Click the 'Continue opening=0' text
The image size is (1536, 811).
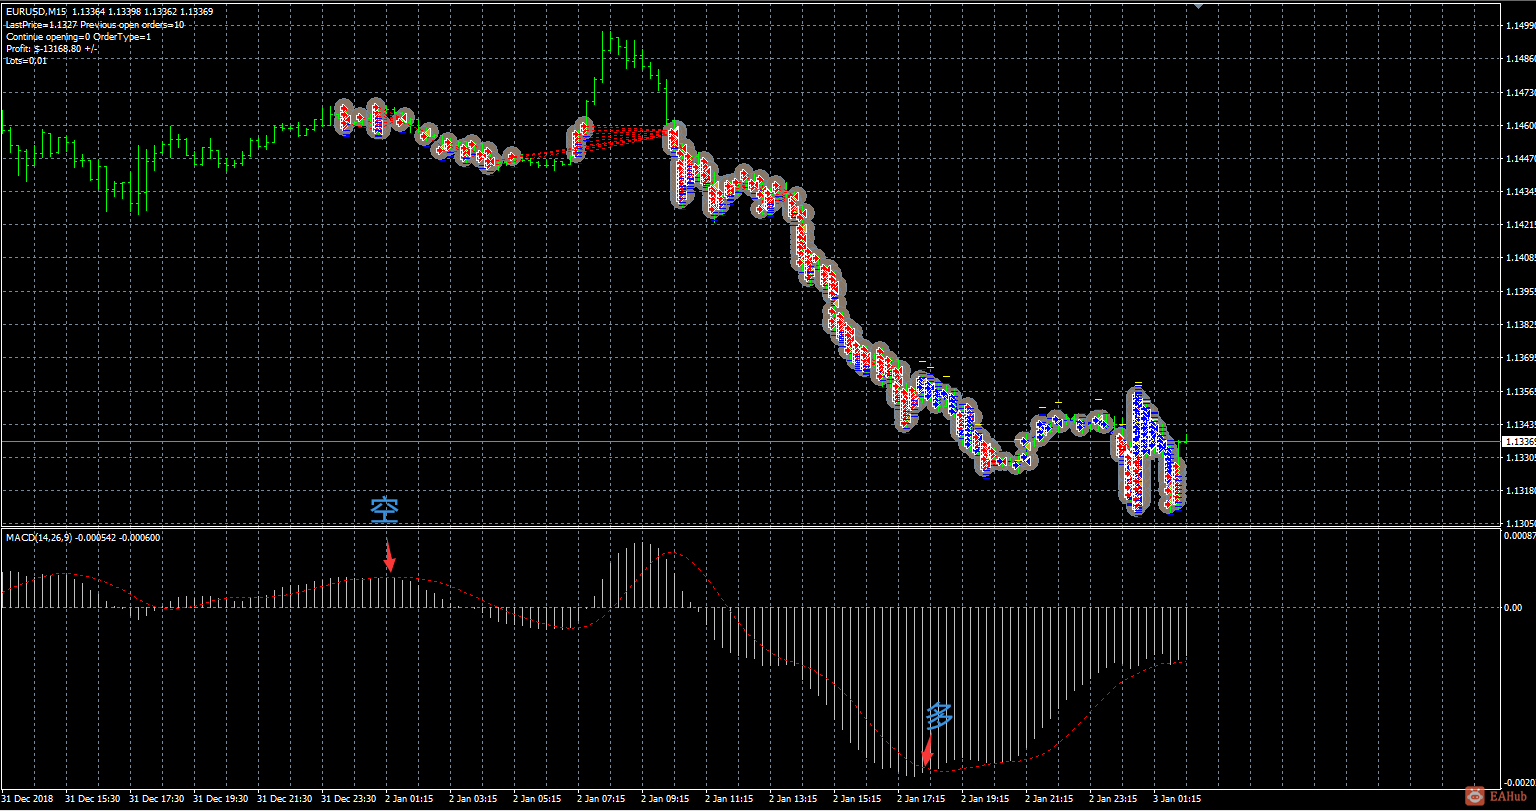[x=48, y=36]
